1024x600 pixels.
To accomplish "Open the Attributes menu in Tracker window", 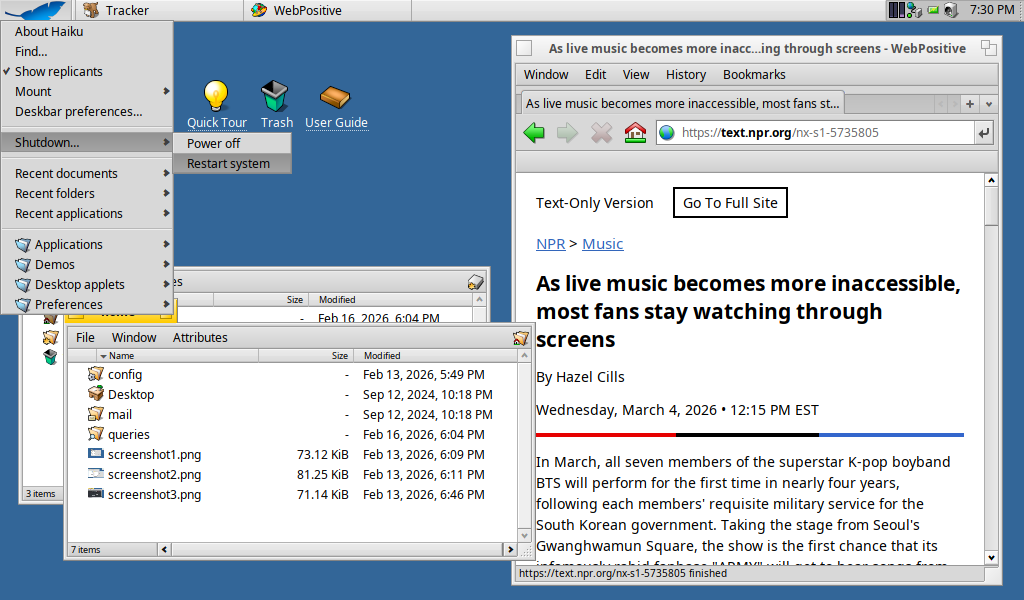I will 200,338.
